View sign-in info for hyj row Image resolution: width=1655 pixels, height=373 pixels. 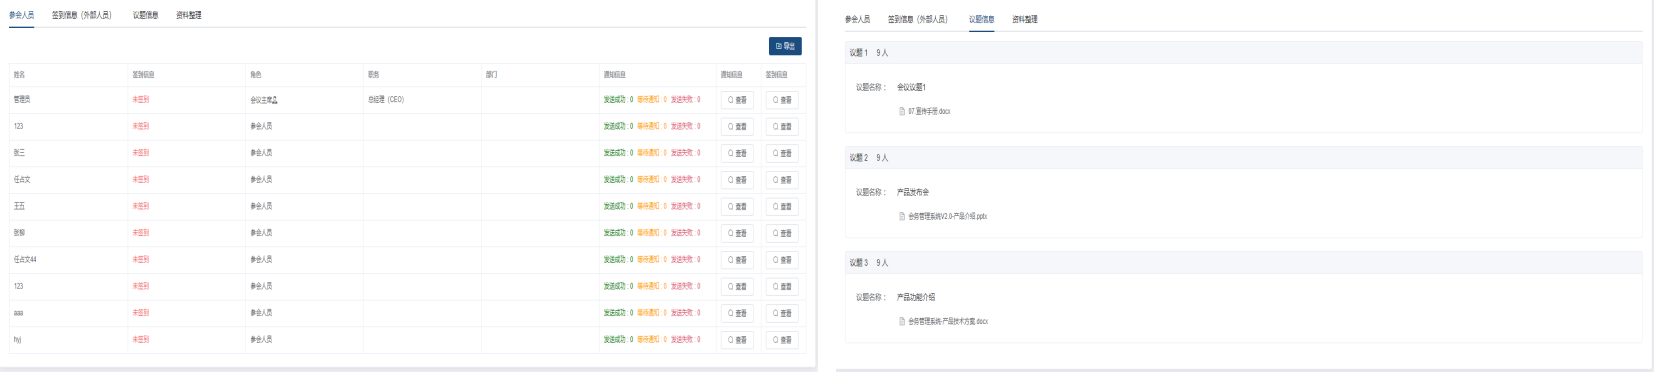(782, 340)
